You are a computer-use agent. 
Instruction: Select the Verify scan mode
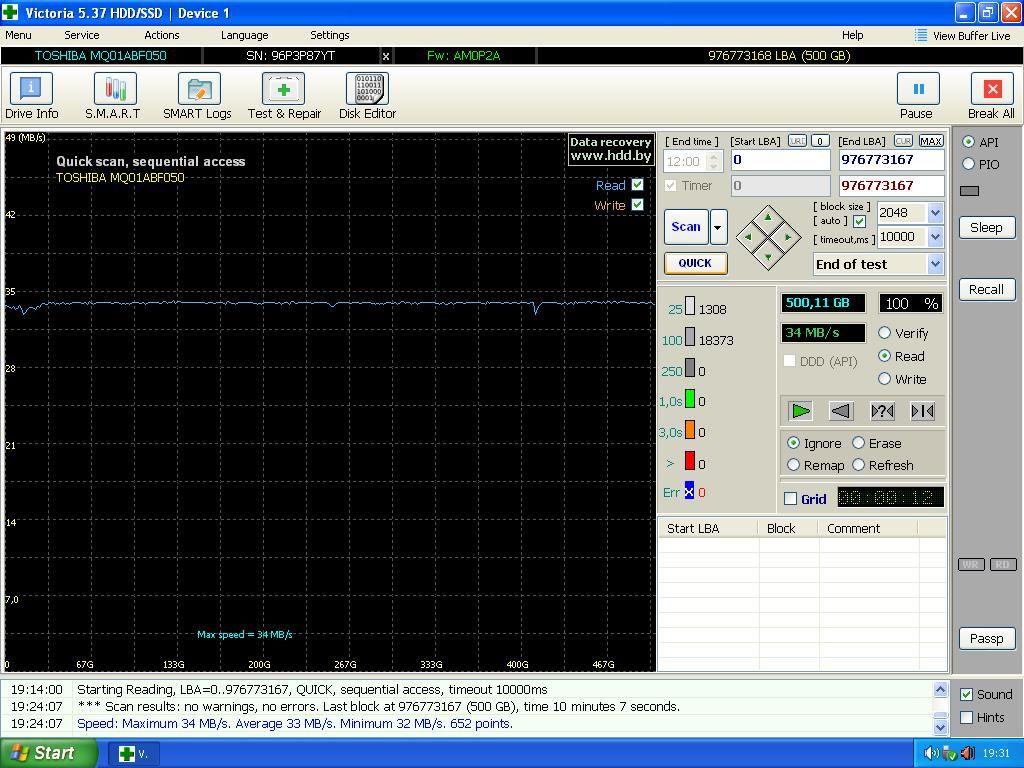pos(884,333)
